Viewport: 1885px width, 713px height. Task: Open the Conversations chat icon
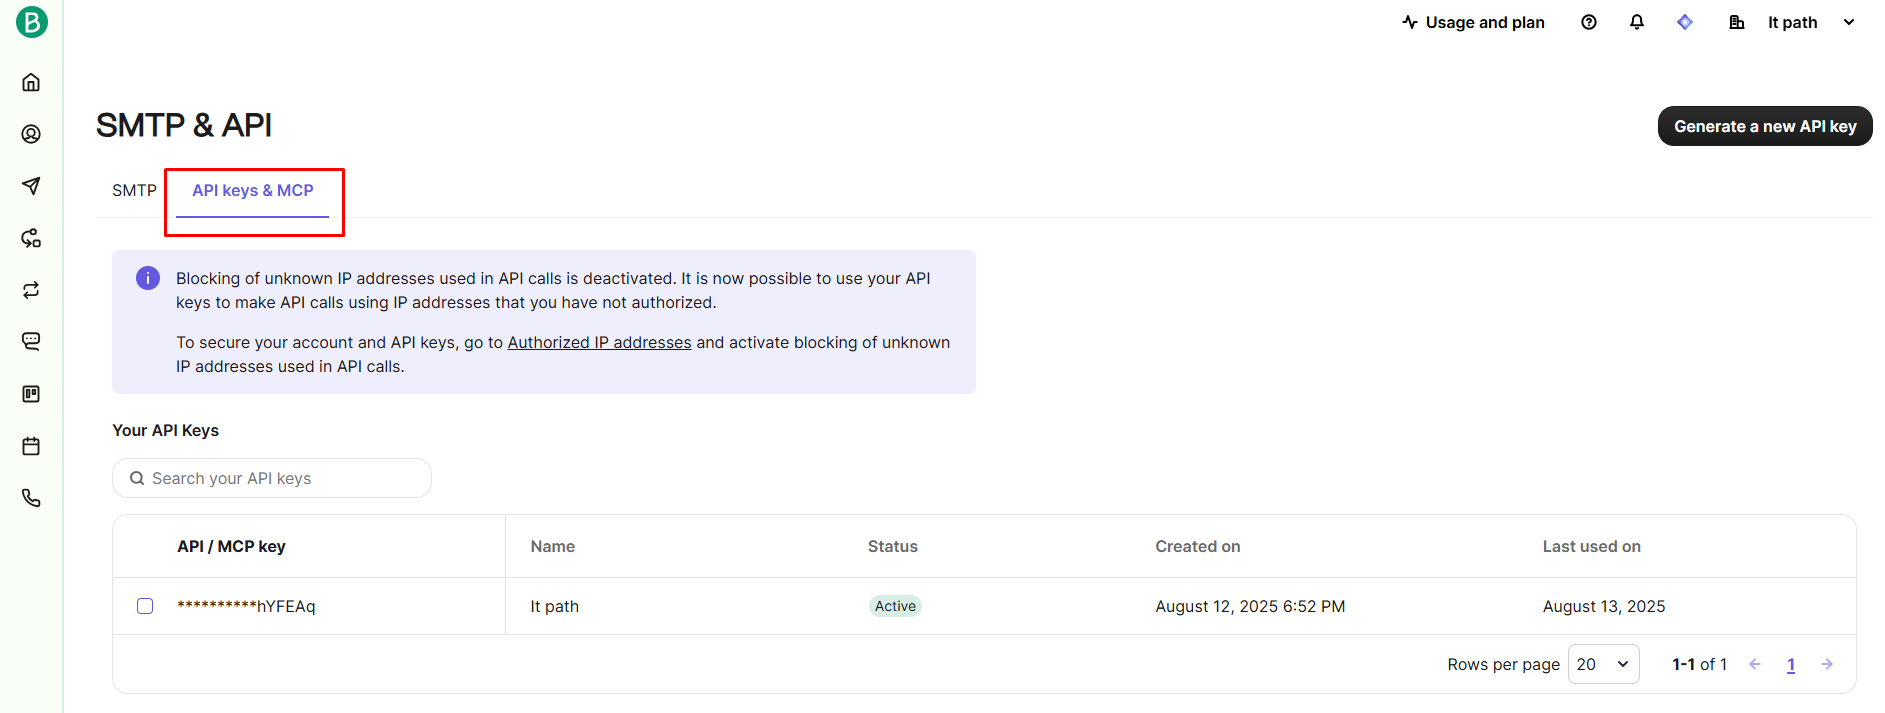(x=31, y=342)
